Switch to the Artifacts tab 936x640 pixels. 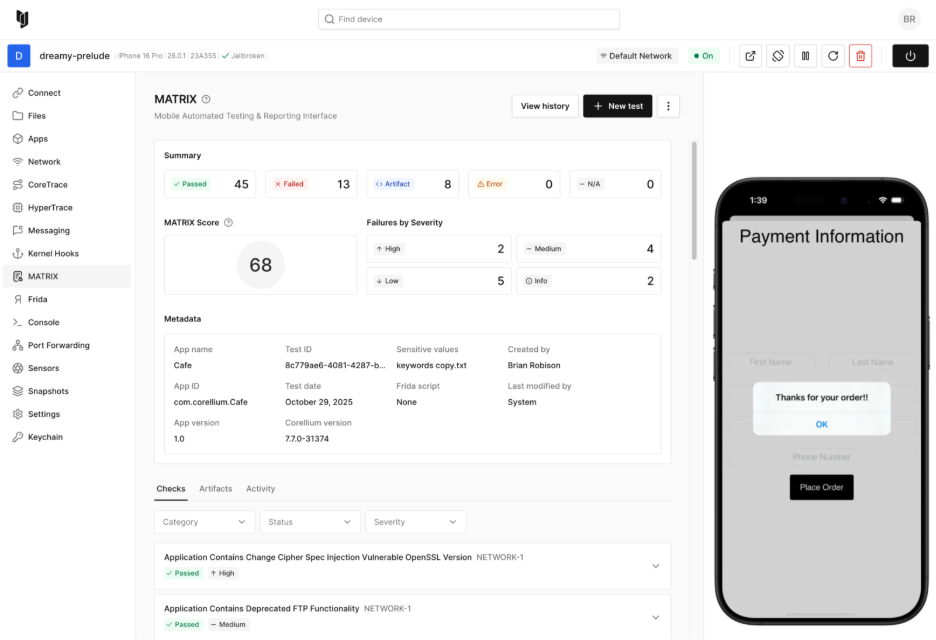pos(215,489)
